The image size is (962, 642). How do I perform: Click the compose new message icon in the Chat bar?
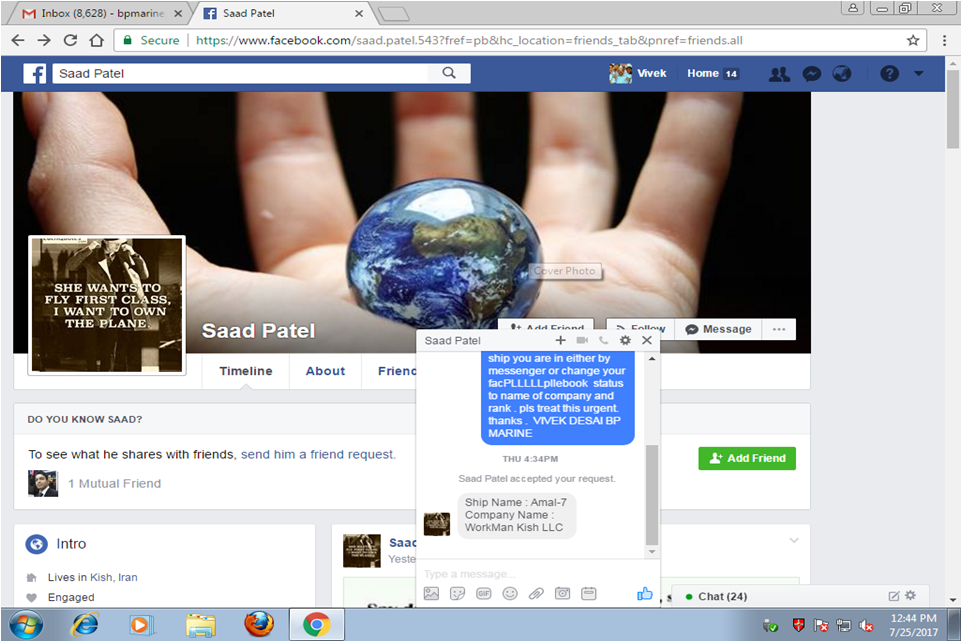coord(894,596)
